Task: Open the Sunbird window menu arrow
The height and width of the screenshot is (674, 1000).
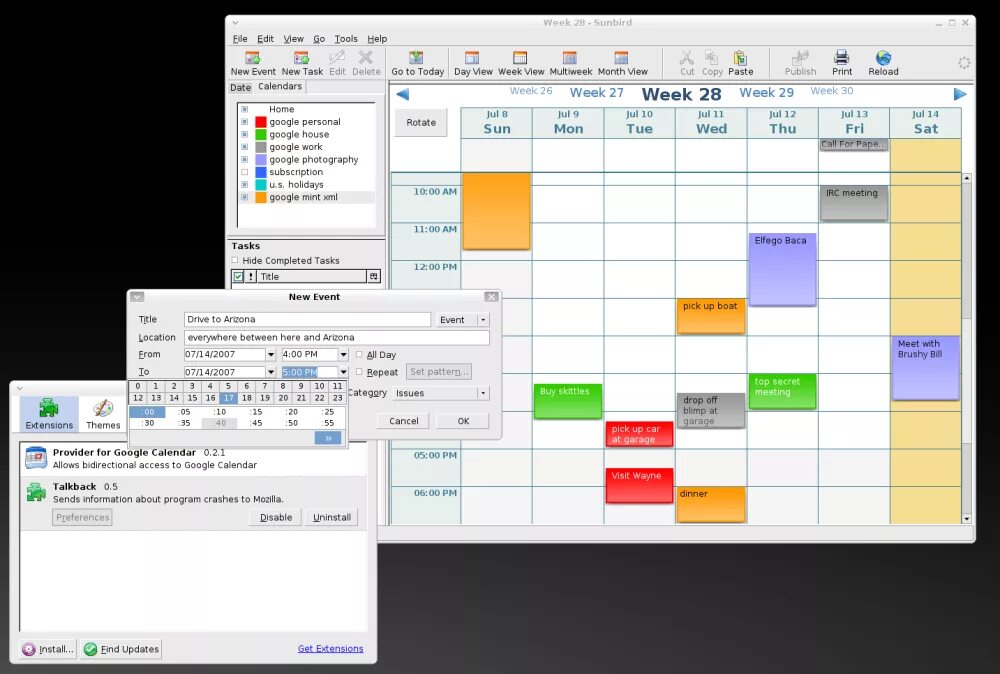Action: (235, 23)
